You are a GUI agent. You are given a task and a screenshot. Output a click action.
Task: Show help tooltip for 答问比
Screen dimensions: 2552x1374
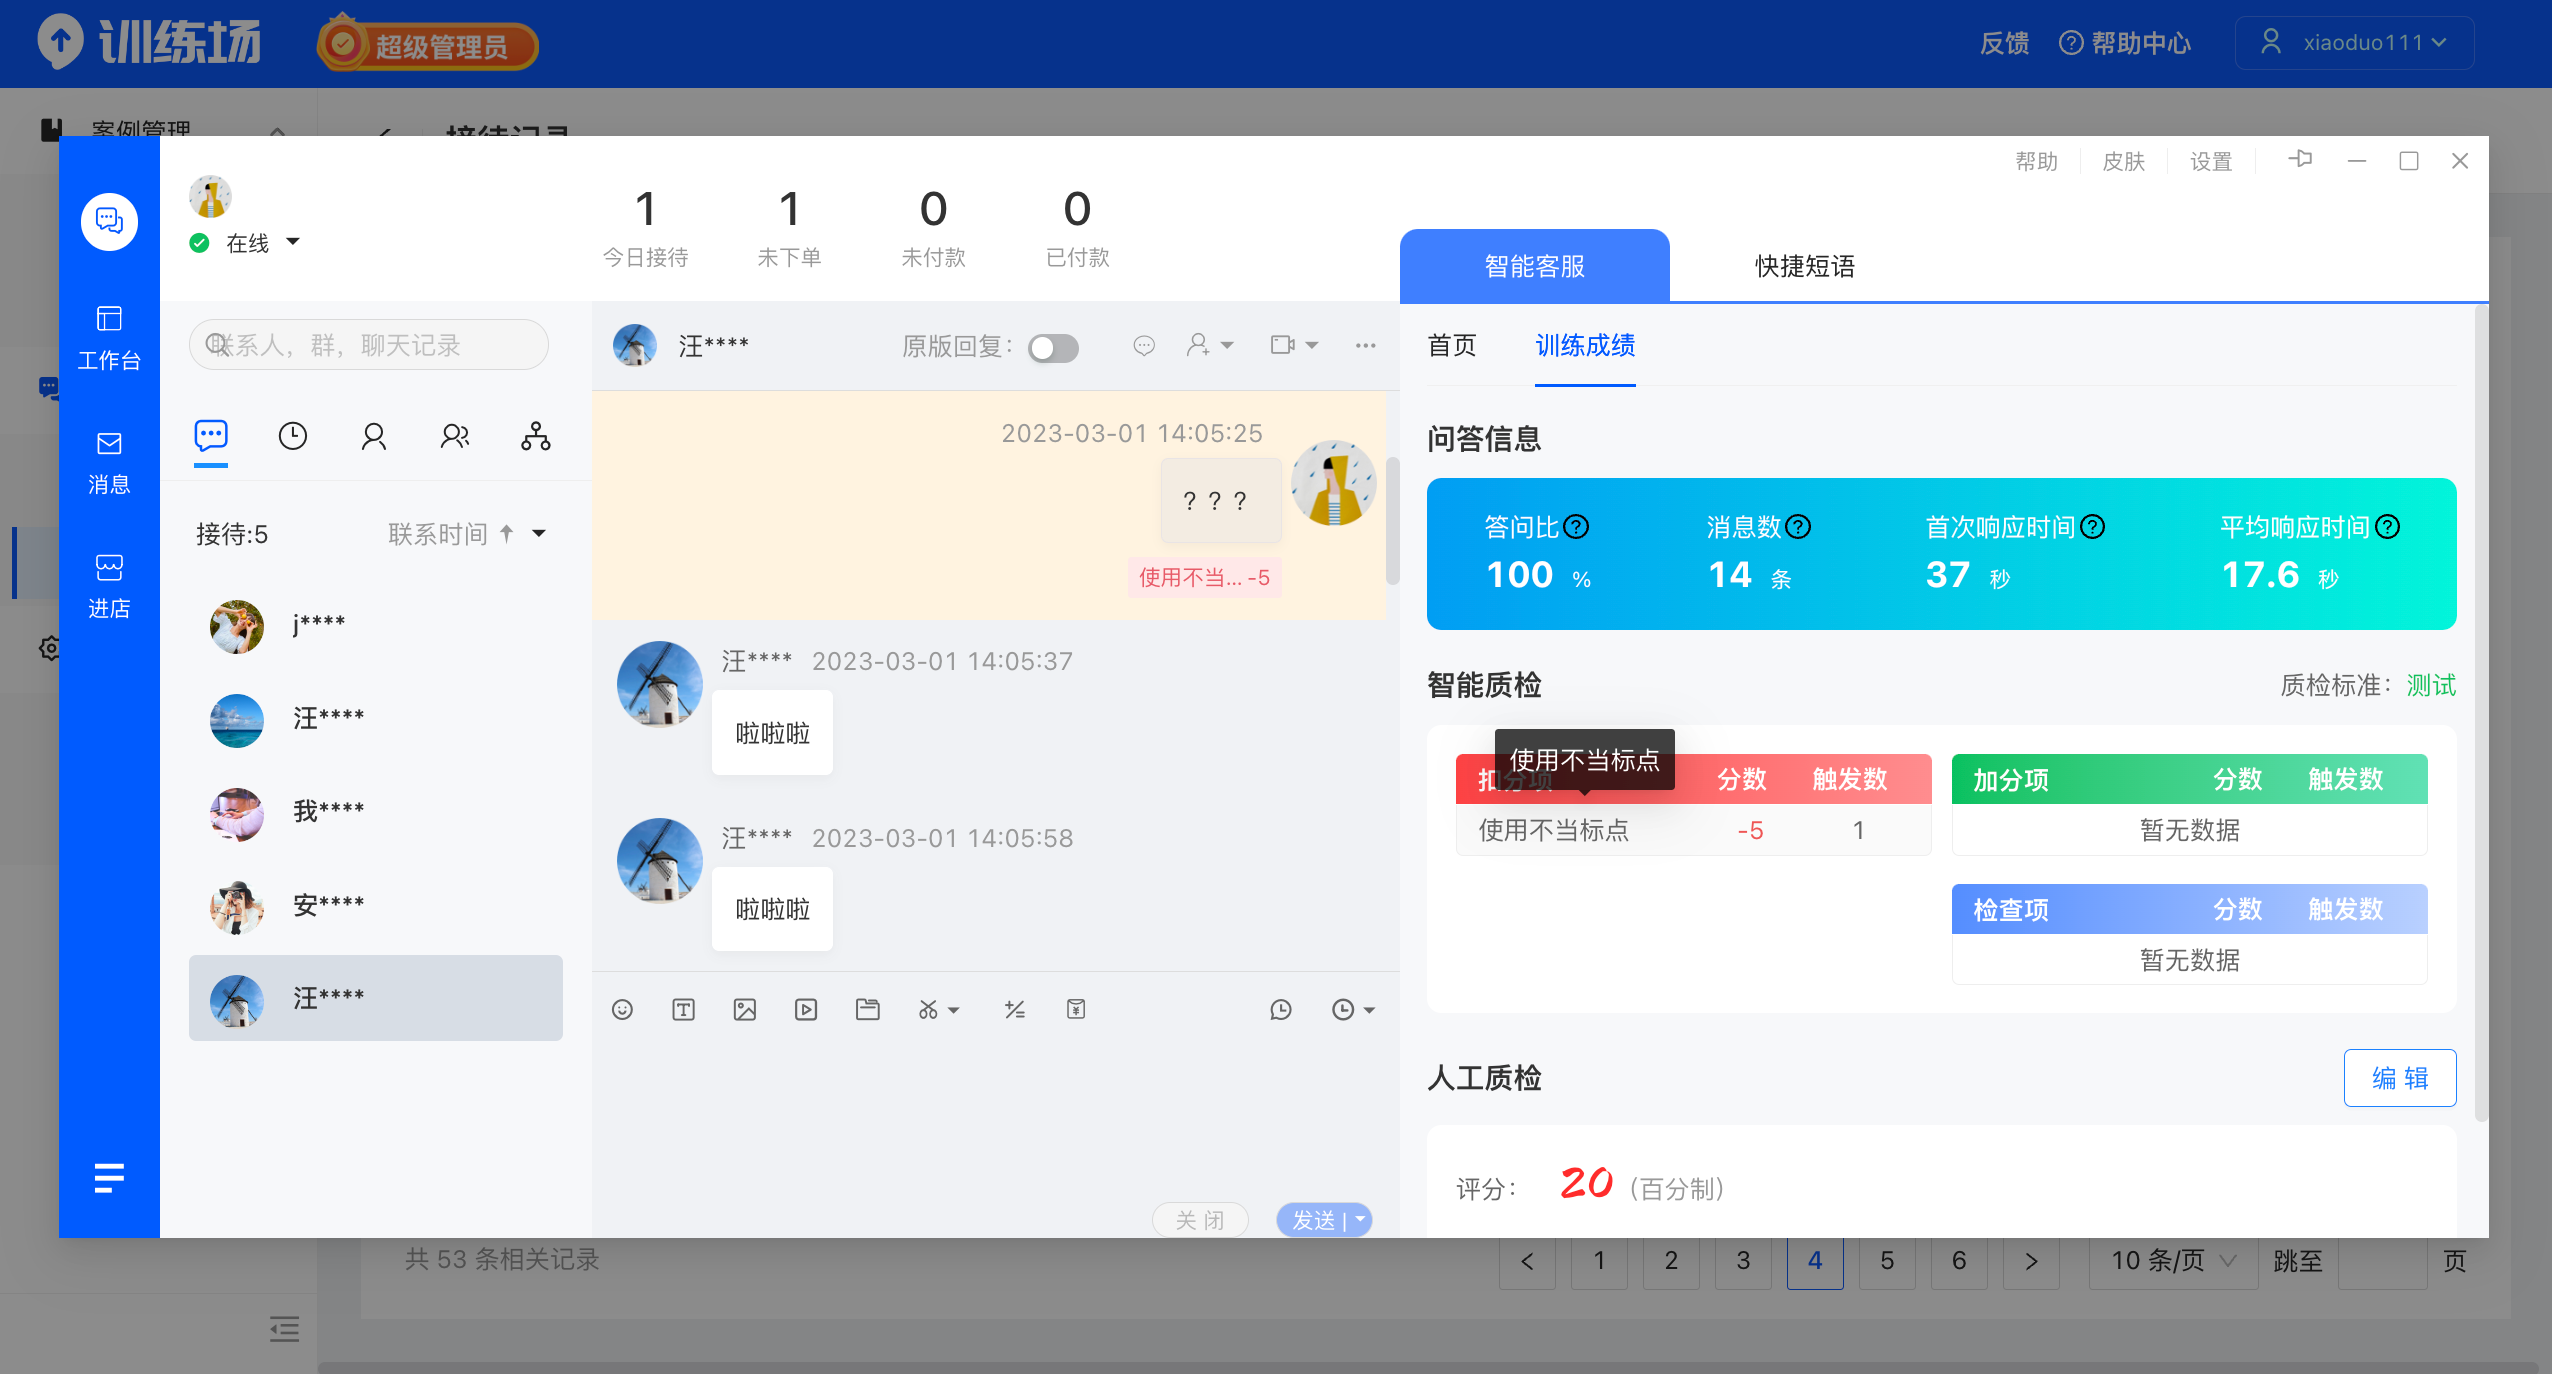tap(1576, 527)
